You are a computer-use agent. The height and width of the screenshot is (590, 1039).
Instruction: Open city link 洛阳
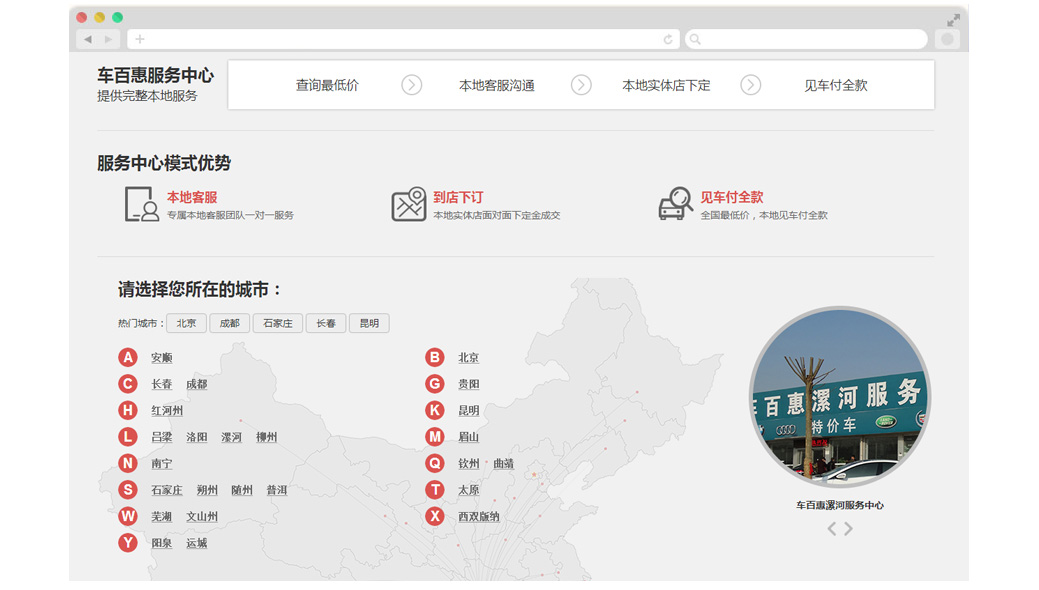(x=197, y=437)
